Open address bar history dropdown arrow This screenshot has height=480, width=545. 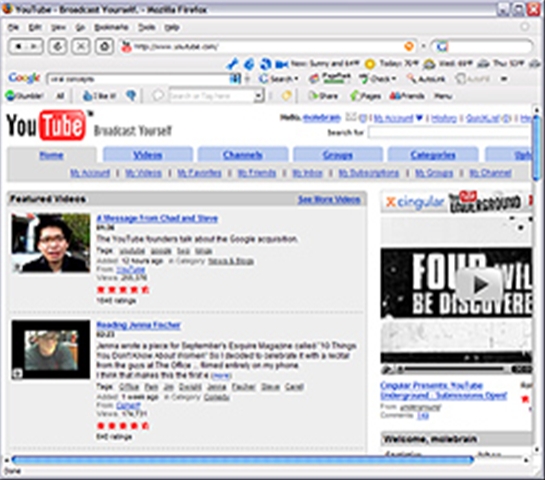tap(423, 46)
